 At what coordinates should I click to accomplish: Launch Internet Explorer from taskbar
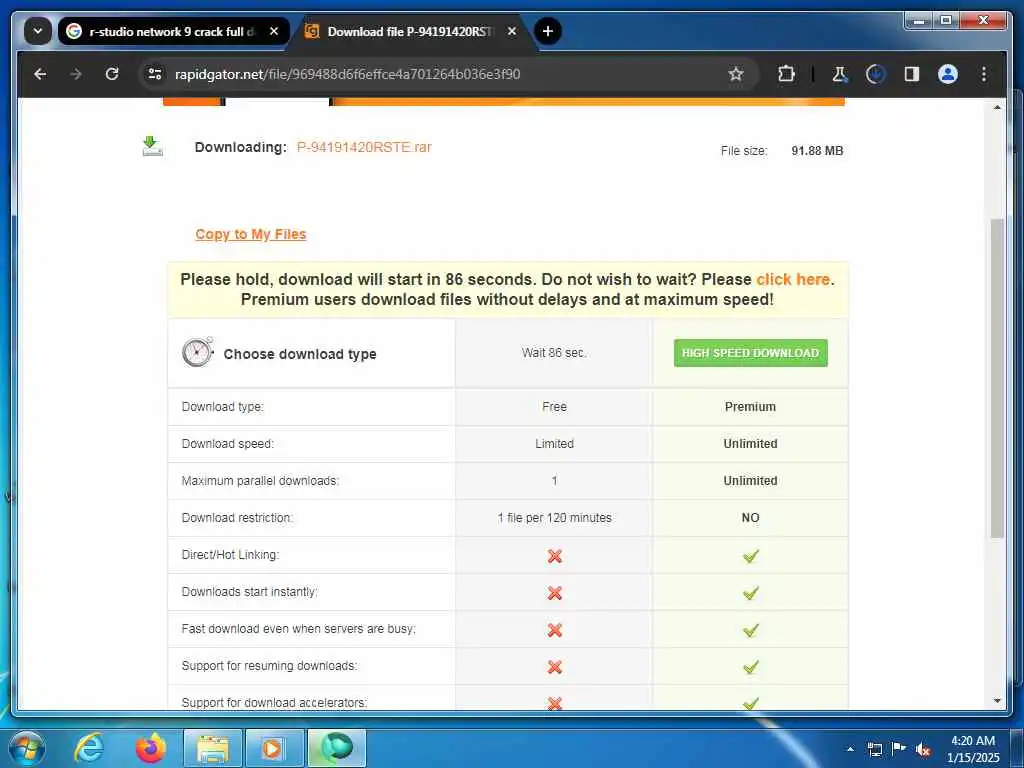click(x=89, y=748)
